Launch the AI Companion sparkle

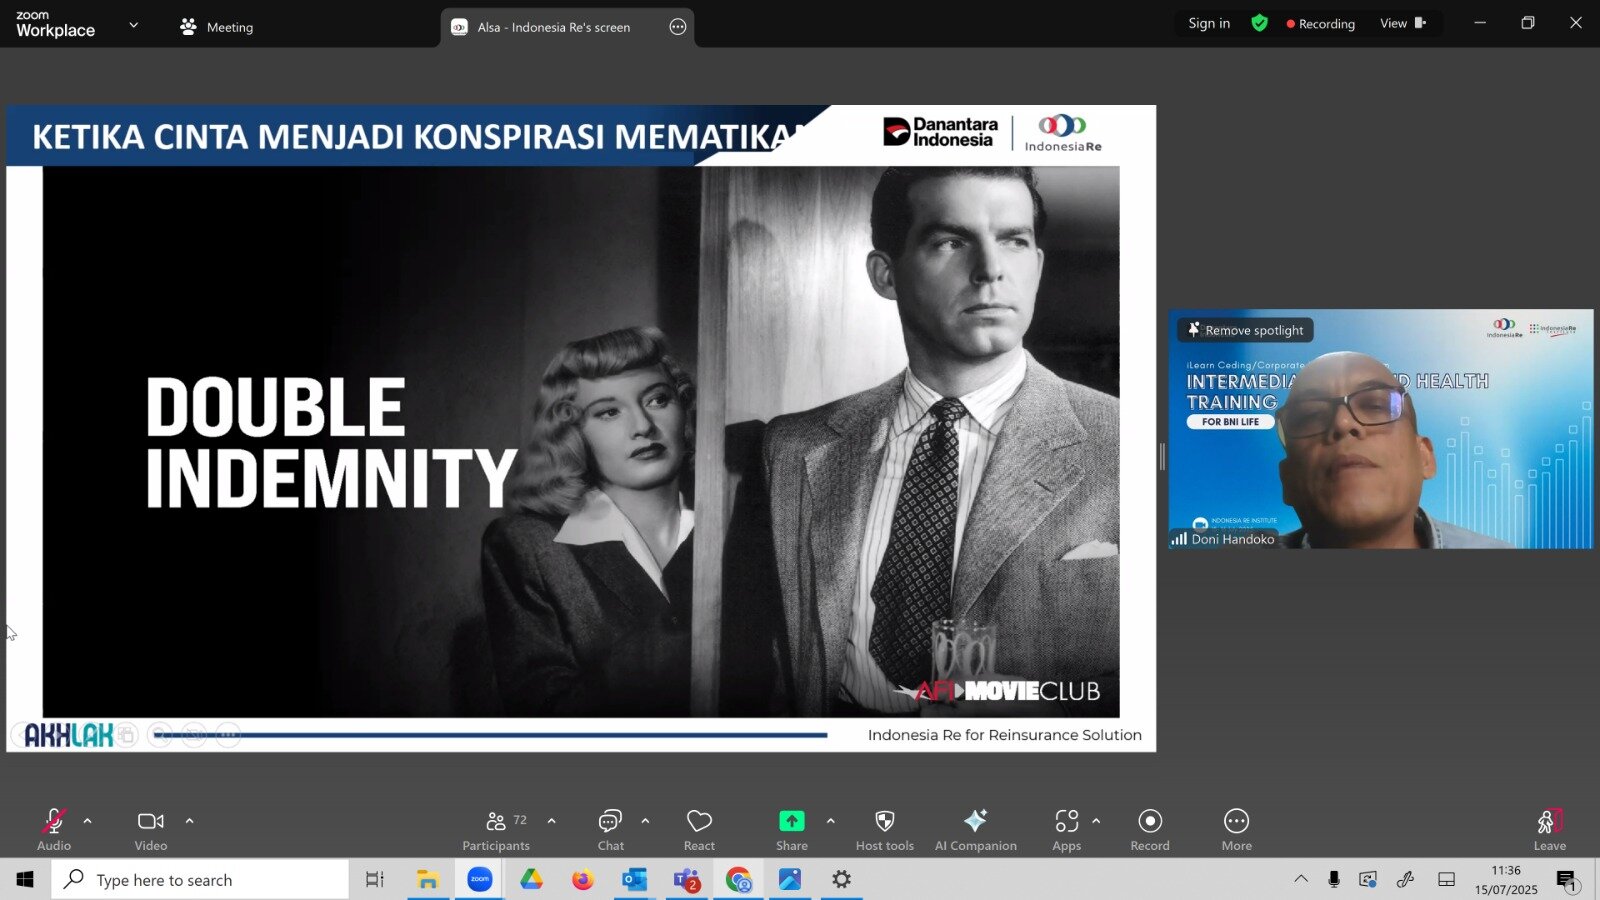(975, 829)
